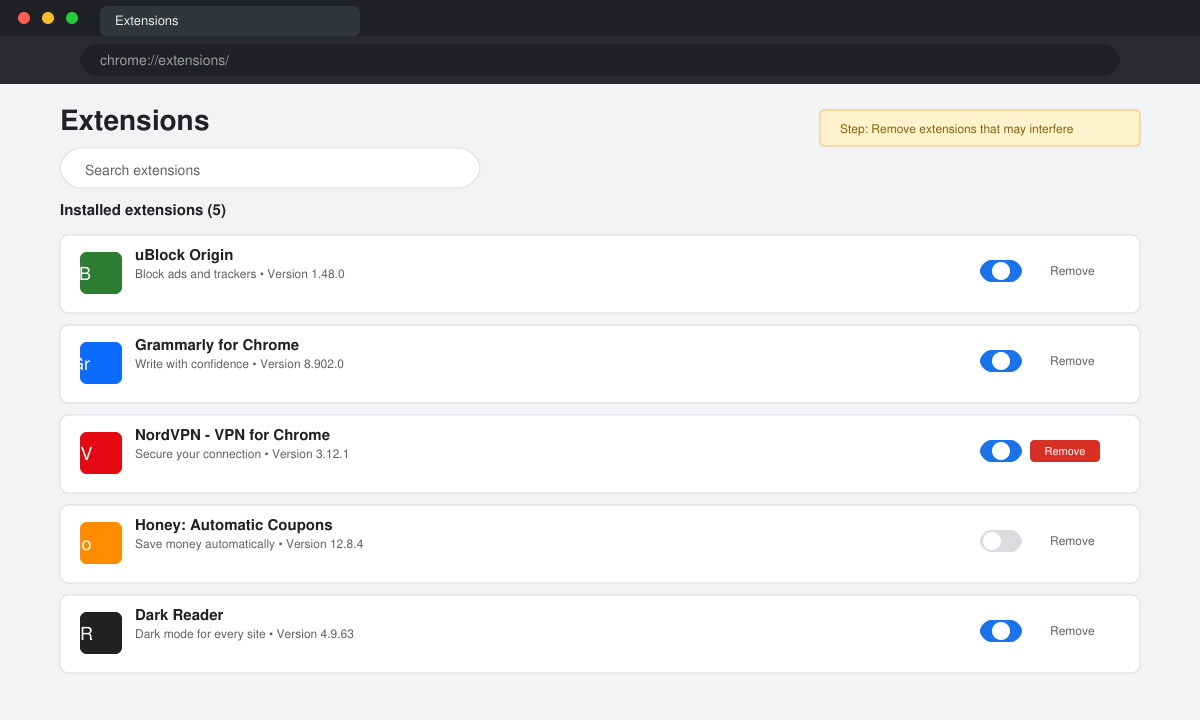Select the Extensions browser tab
1200x720 pixels.
pos(230,21)
